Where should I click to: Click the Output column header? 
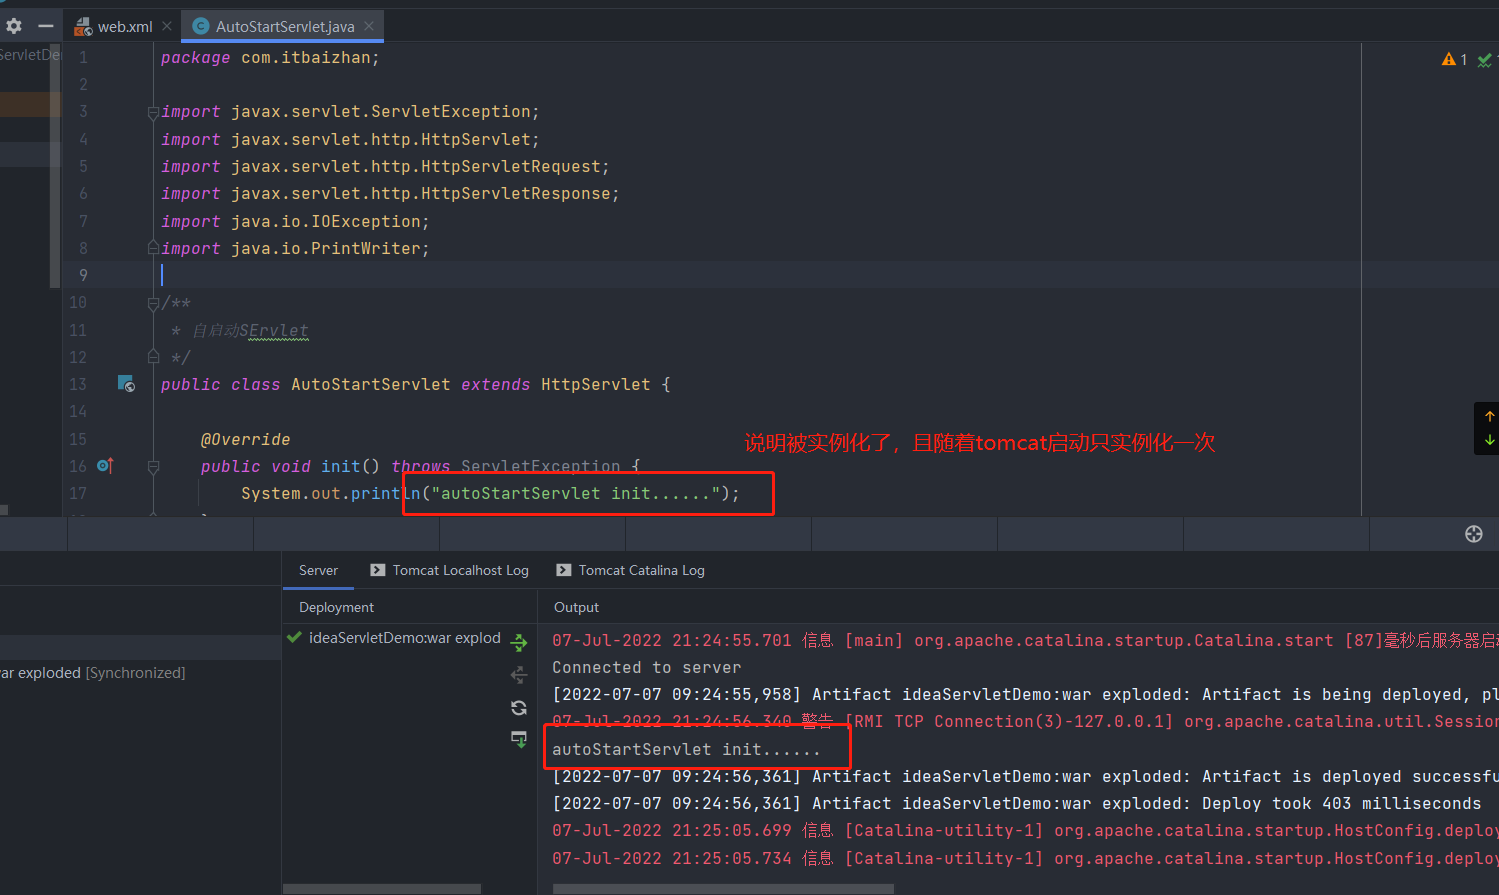point(576,607)
